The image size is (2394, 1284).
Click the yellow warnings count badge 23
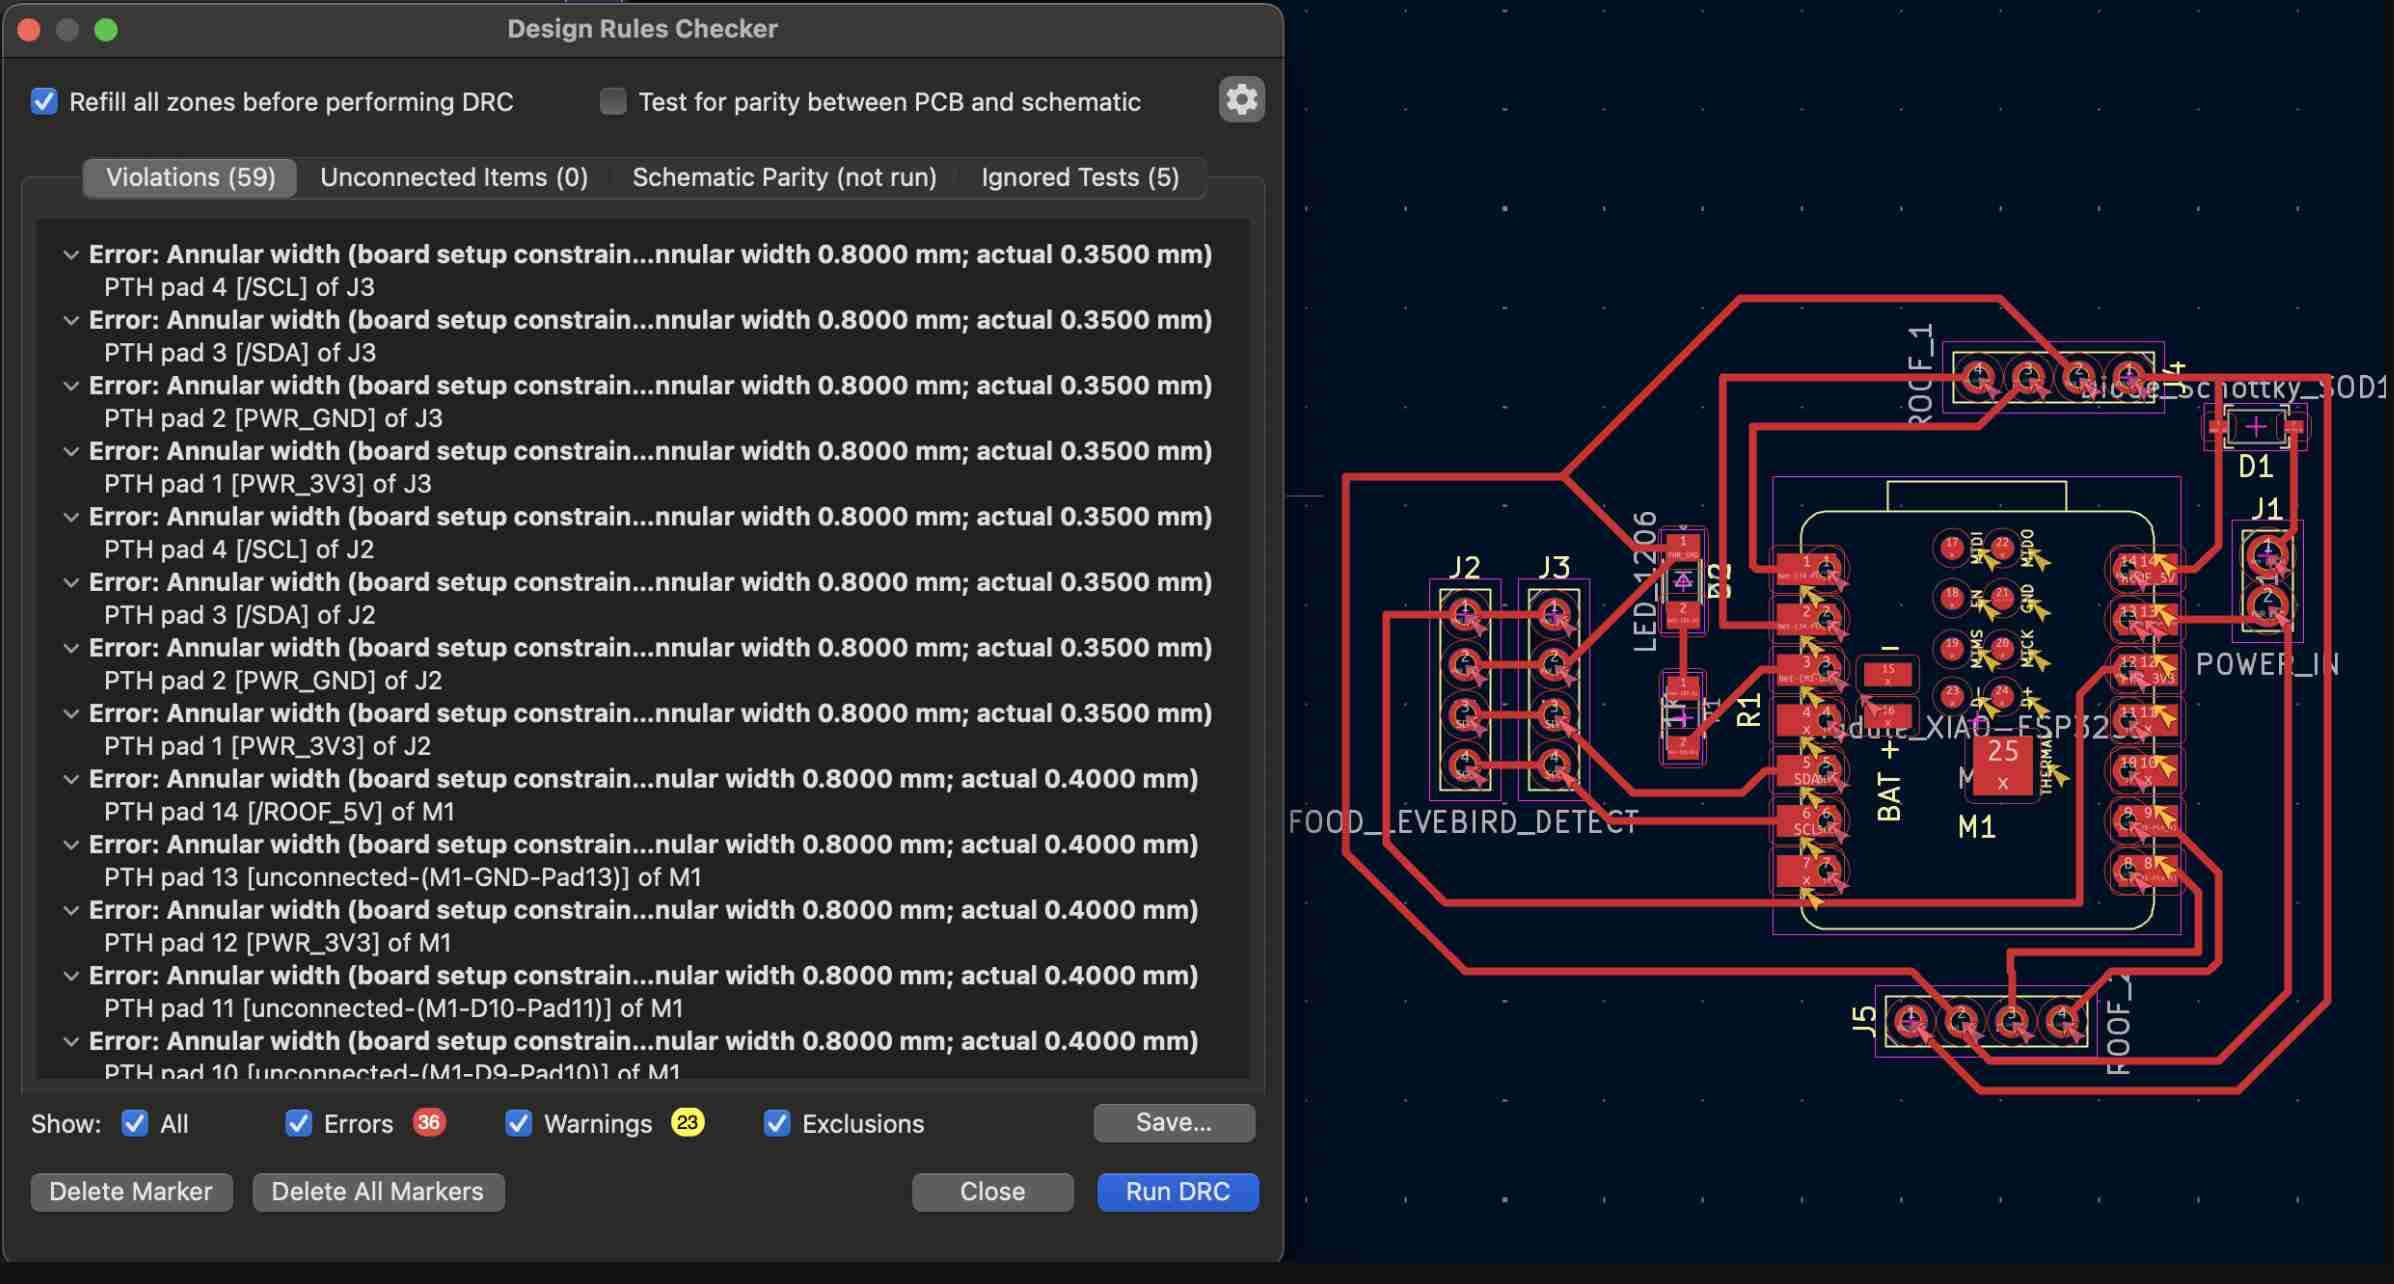(x=687, y=1123)
